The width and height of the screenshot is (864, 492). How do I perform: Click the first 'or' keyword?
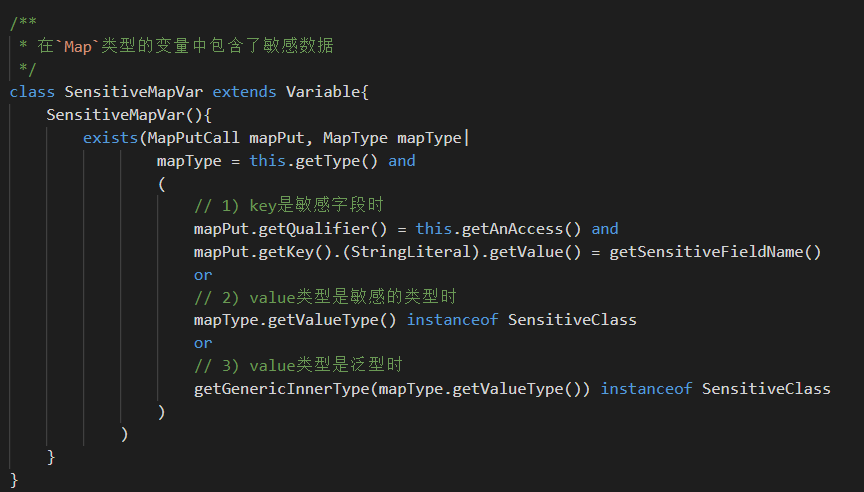(x=203, y=275)
